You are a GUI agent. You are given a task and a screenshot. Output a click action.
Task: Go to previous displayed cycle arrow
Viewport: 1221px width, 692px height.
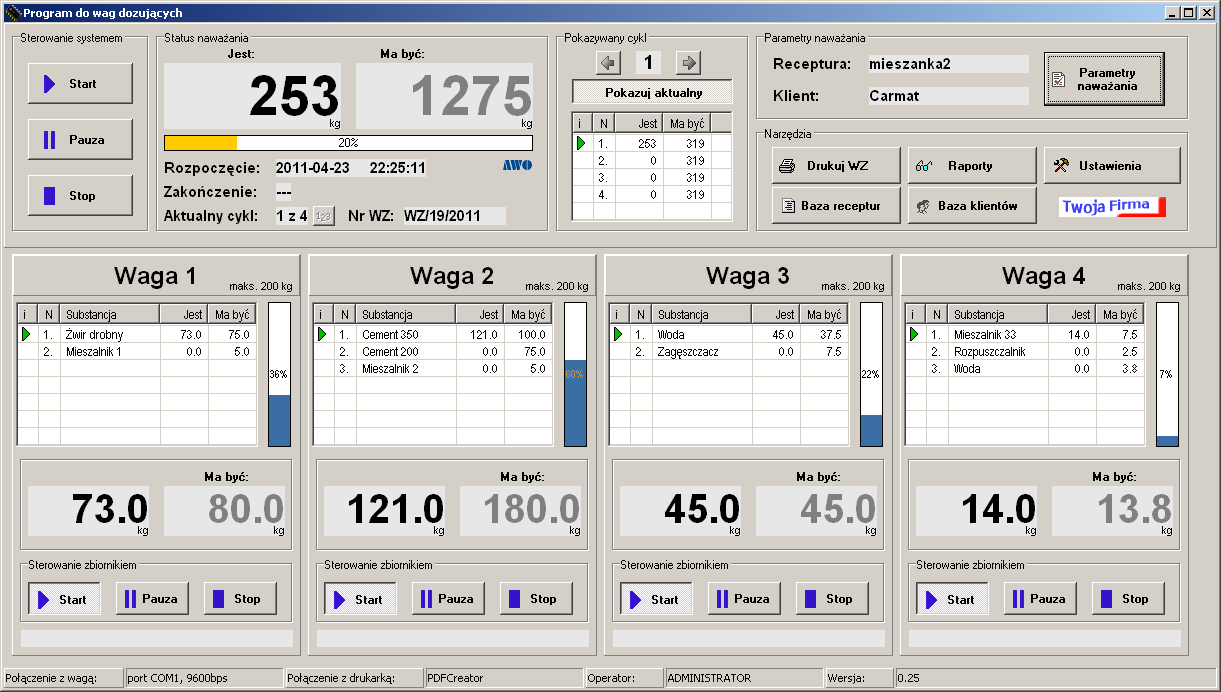point(608,63)
